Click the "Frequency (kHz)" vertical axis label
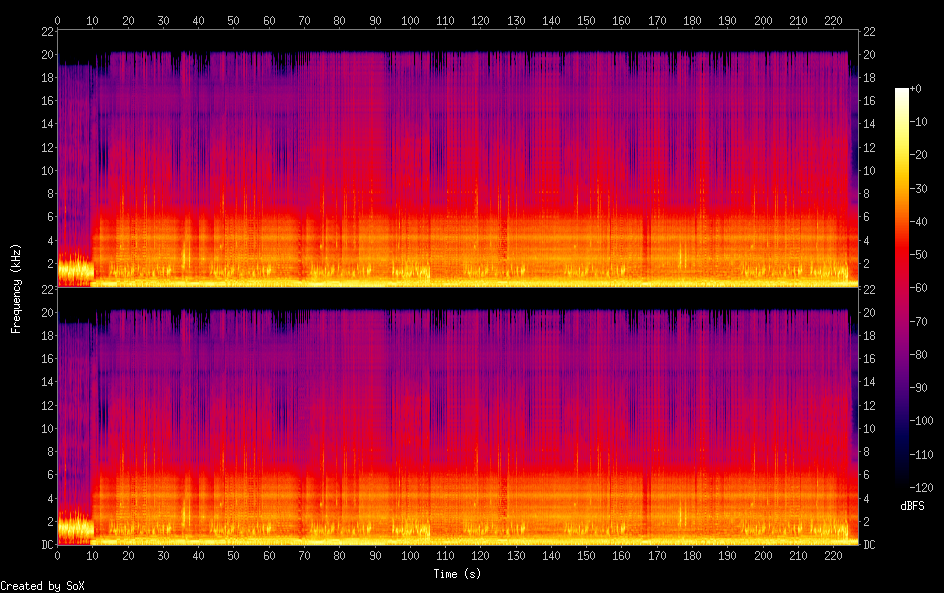 pyautogui.click(x=16, y=288)
